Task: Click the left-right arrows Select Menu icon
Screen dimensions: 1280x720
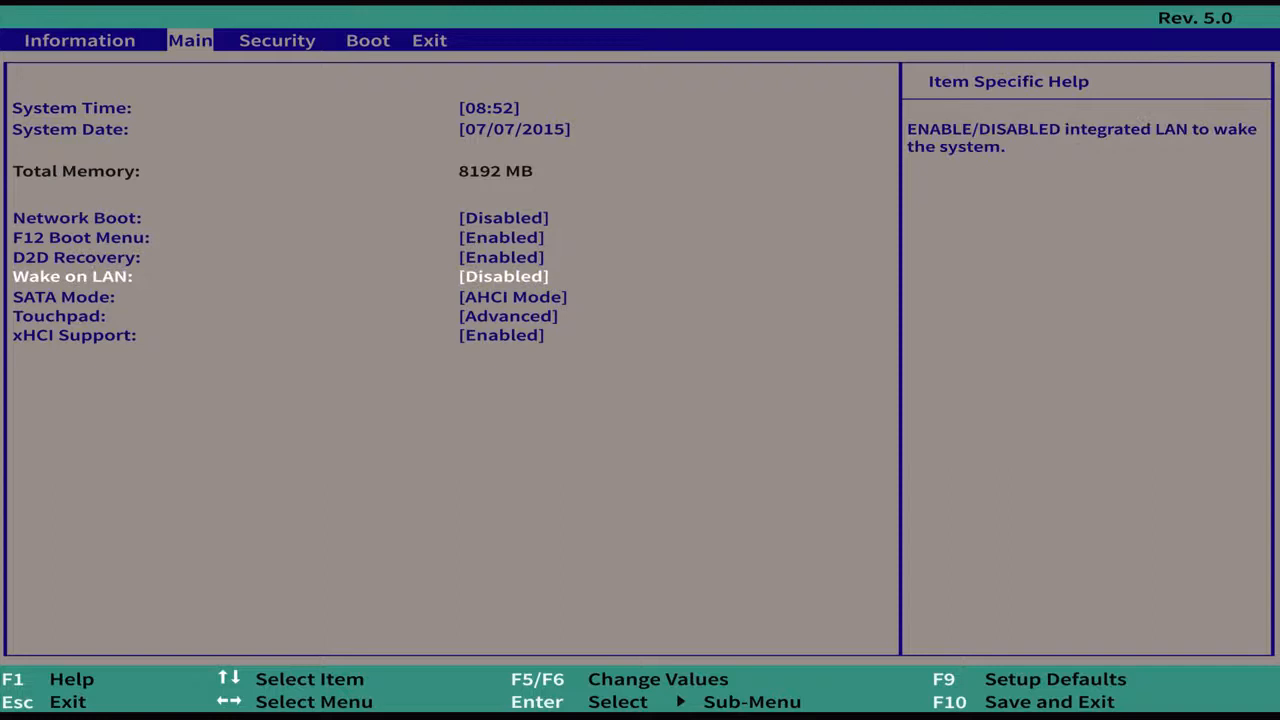Action: point(229,701)
